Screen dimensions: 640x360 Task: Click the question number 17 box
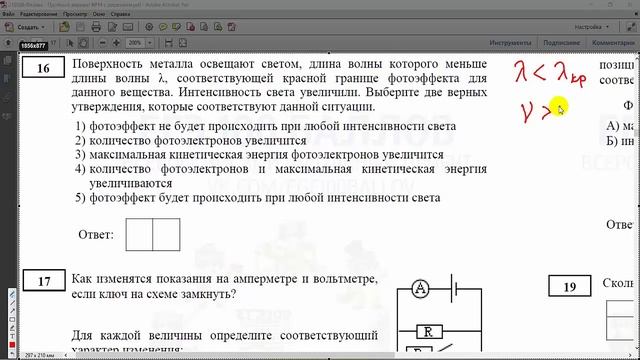click(x=44, y=280)
